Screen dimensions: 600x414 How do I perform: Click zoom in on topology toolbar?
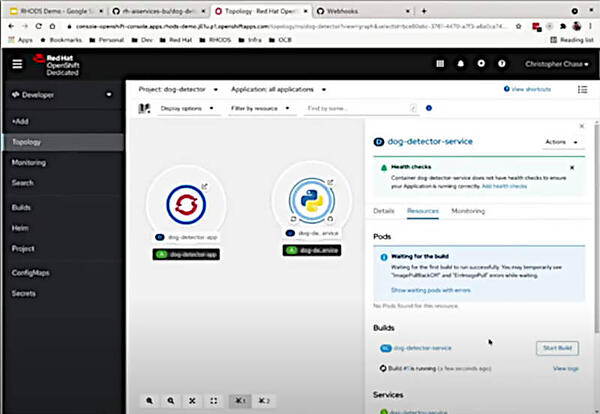pyautogui.click(x=149, y=398)
